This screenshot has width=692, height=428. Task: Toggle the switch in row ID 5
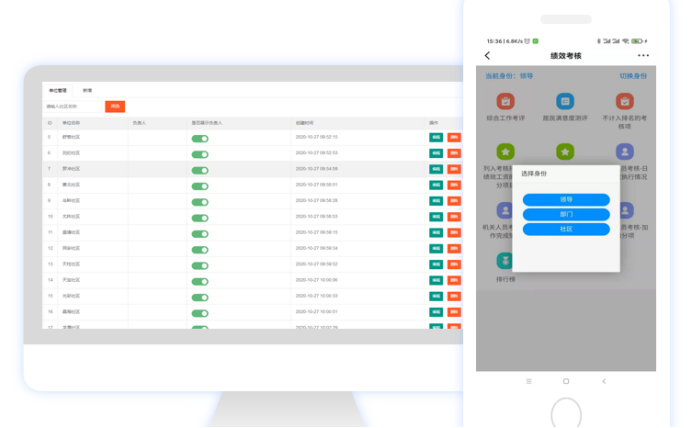(200, 139)
